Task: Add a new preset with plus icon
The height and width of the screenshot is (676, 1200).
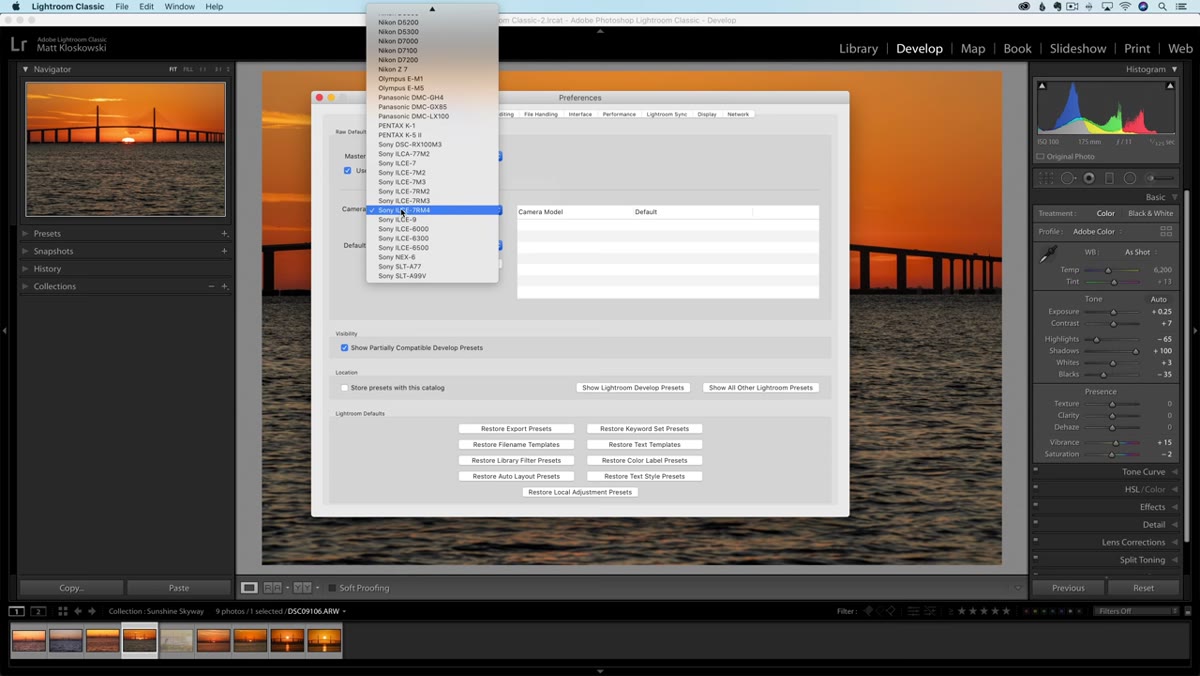Action: pyautogui.click(x=224, y=233)
